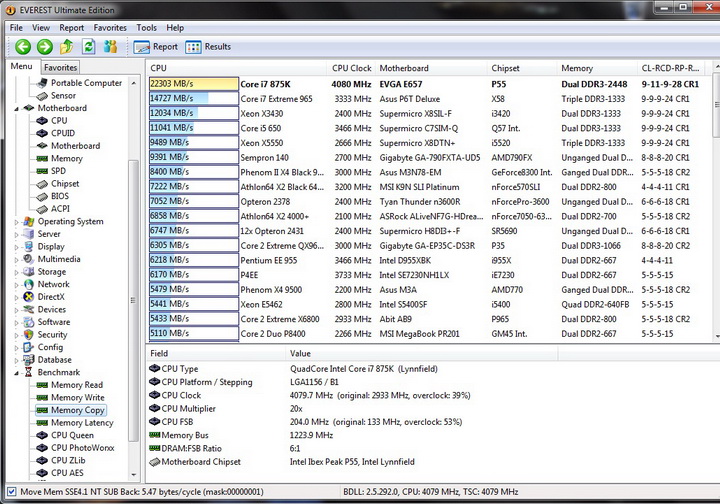Select the CPU AES benchmark icon
Image resolution: width=720 pixels, height=504 pixels.
[x=42, y=473]
